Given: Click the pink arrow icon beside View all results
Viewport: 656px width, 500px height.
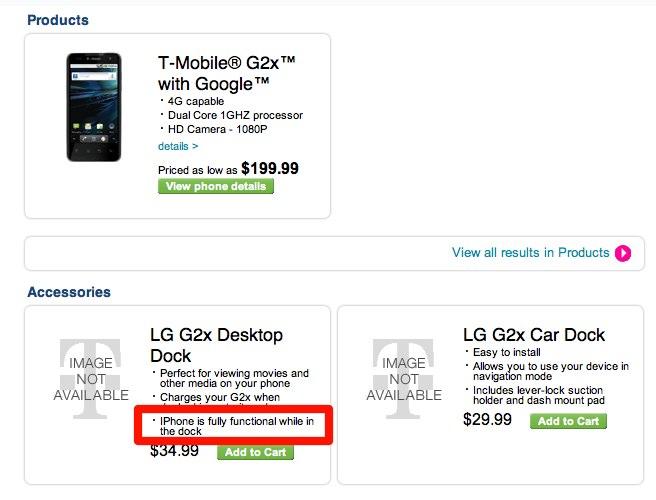Looking at the screenshot, I should (x=623, y=253).
